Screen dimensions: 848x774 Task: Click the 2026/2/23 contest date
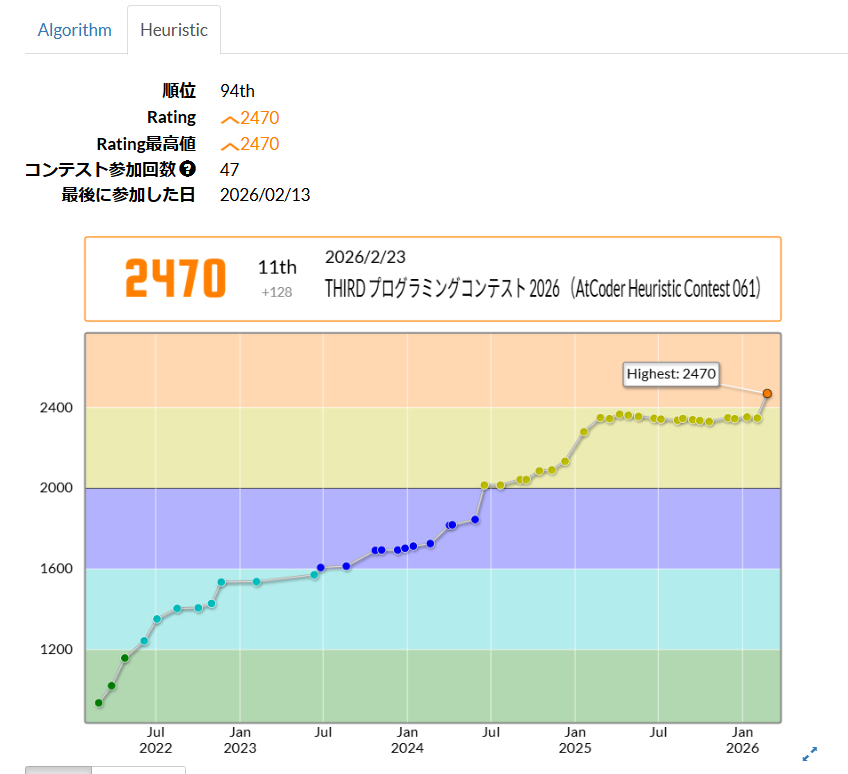click(365, 257)
